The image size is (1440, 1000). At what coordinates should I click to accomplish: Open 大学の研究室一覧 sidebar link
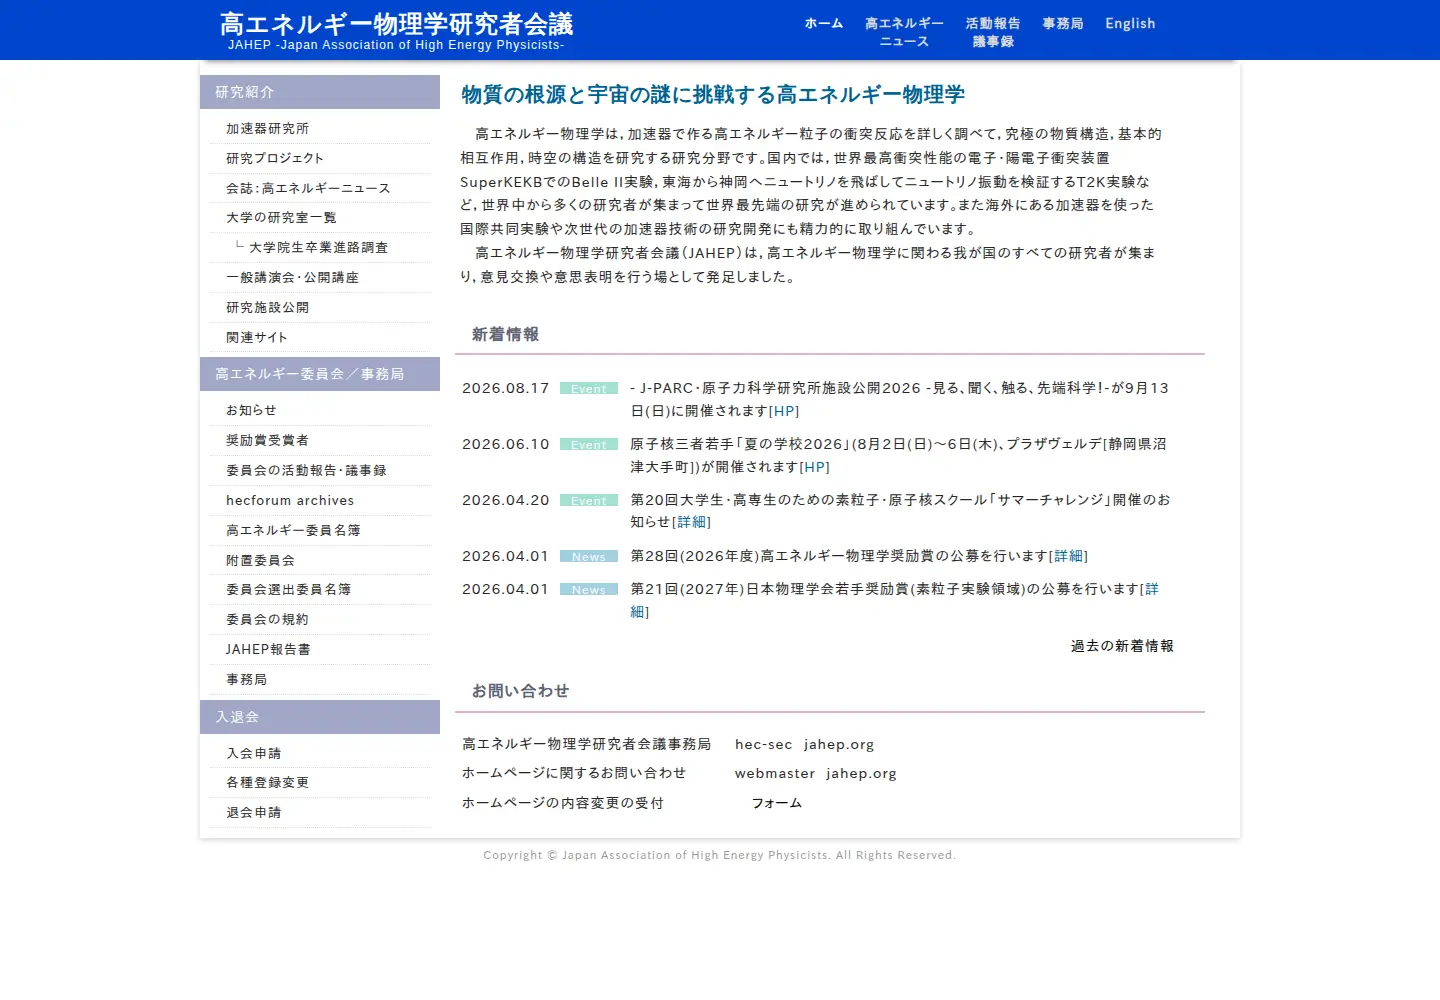tap(281, 218)
